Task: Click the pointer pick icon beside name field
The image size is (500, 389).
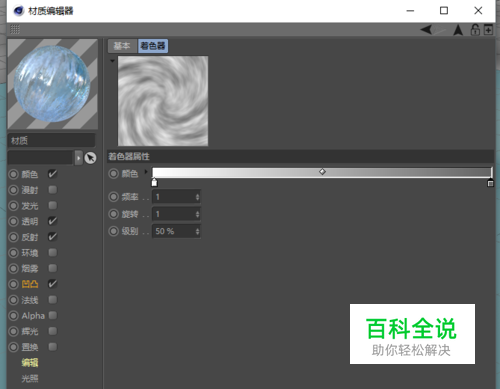Action: (90, 158)
